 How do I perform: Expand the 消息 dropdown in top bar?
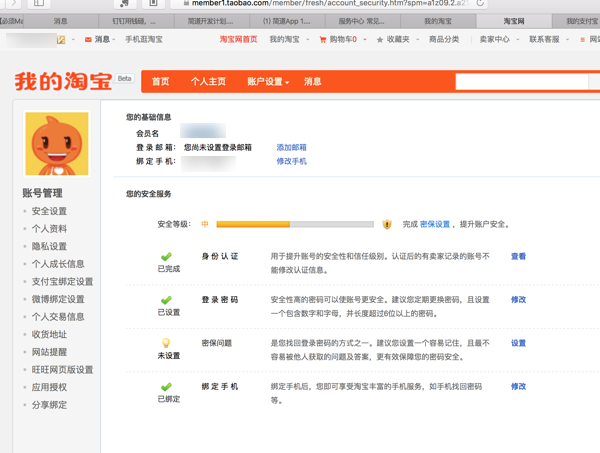114,39
